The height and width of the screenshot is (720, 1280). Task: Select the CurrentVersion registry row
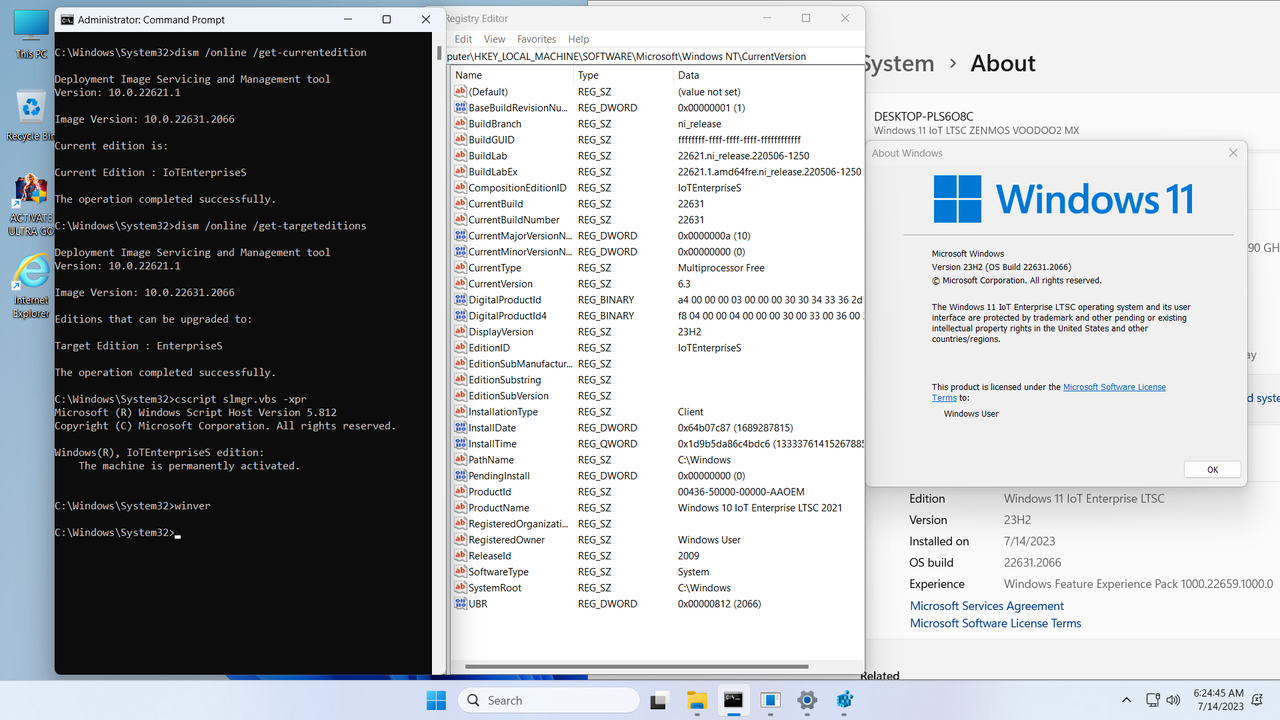tap(658, 284)
